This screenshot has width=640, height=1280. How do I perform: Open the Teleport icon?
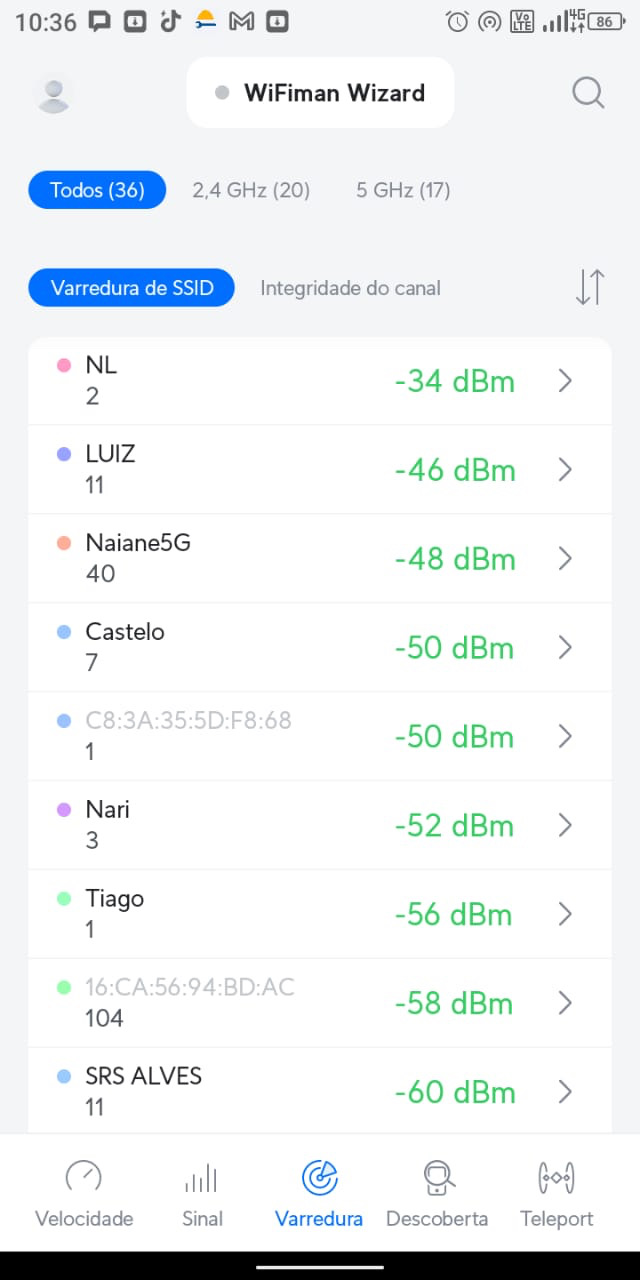pyautogui.click(x=556, y=1178)
